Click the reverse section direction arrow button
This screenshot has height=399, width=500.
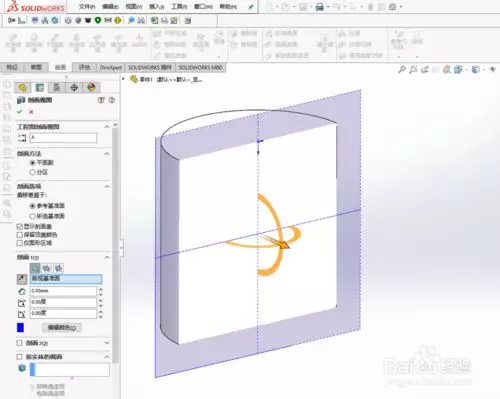pyautogui.click(x=22, y=279)
